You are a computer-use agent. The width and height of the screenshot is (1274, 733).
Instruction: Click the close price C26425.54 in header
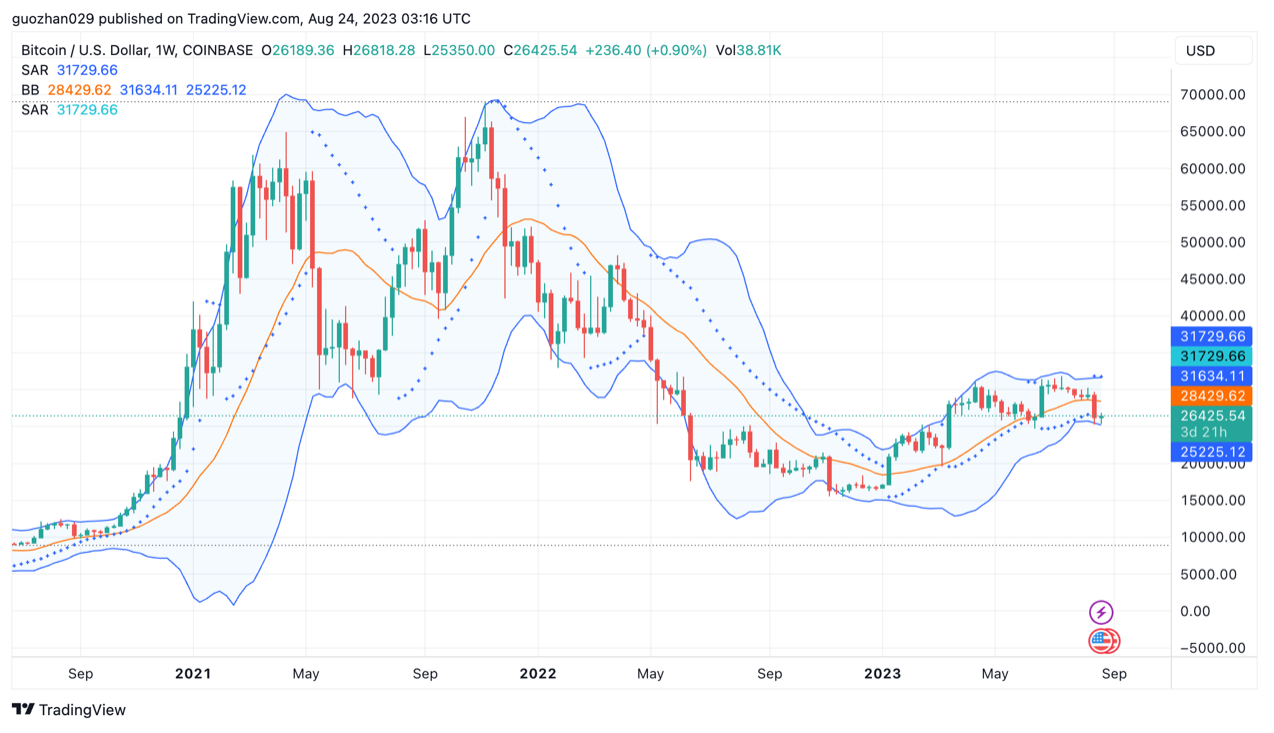pyautogui.click(x=540, y=50)
